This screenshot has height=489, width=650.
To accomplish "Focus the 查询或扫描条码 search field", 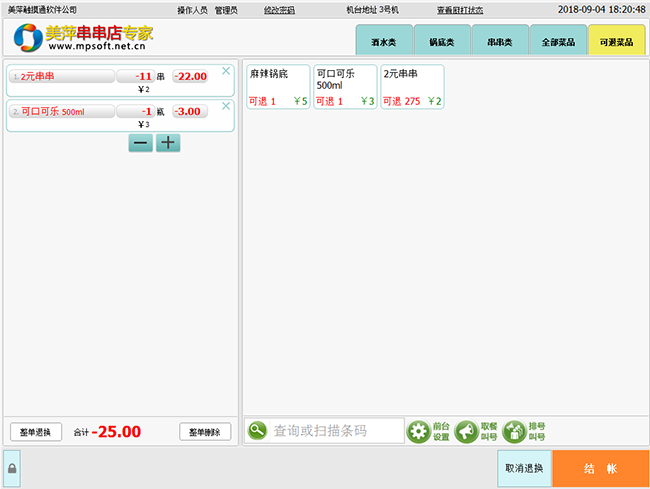I will click(337, 431).
